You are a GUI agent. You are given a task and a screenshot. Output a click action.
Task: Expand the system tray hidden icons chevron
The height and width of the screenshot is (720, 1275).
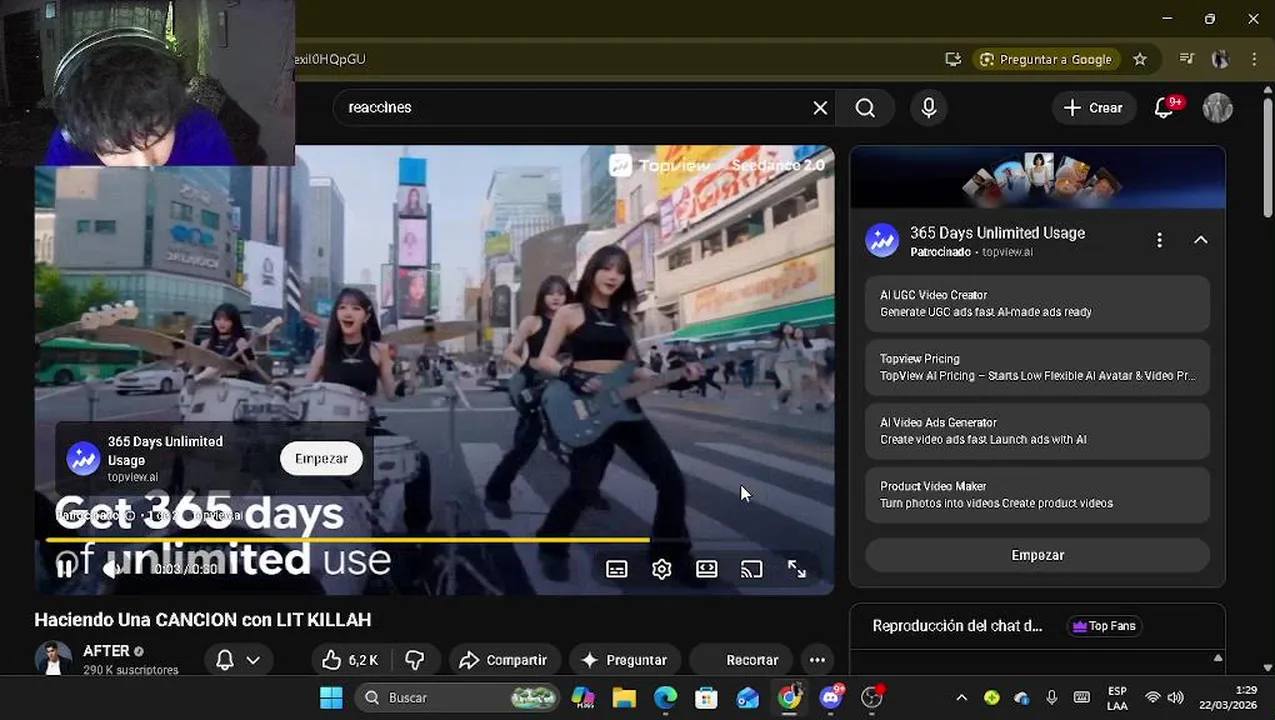coord(961,698)
